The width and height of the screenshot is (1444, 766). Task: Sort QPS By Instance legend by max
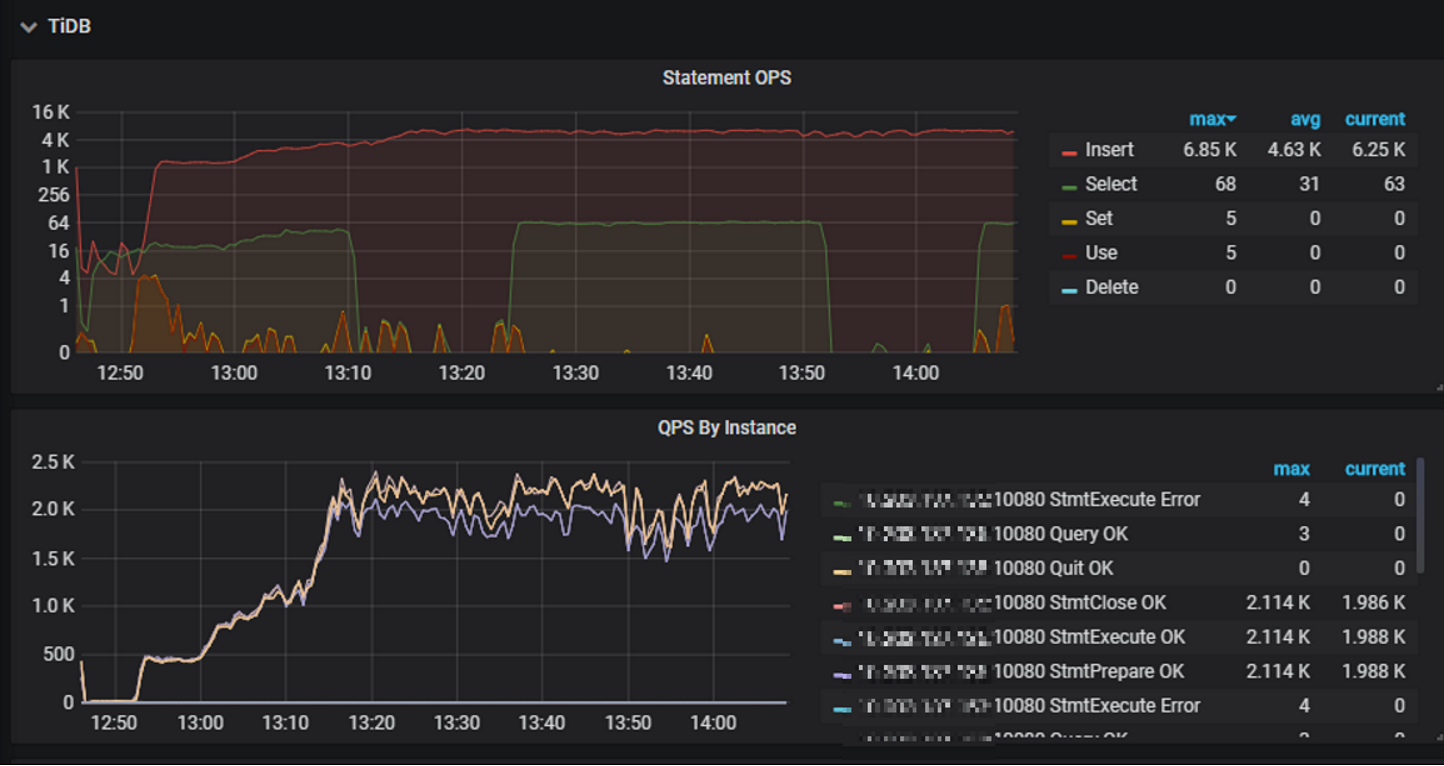point(1291,469)
